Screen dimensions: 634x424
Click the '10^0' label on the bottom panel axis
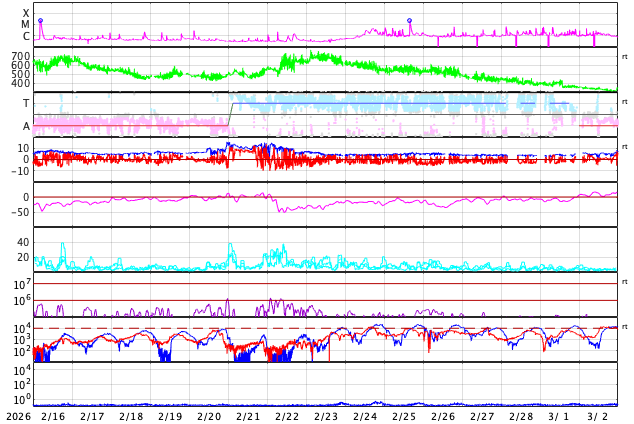coord(22,400)
